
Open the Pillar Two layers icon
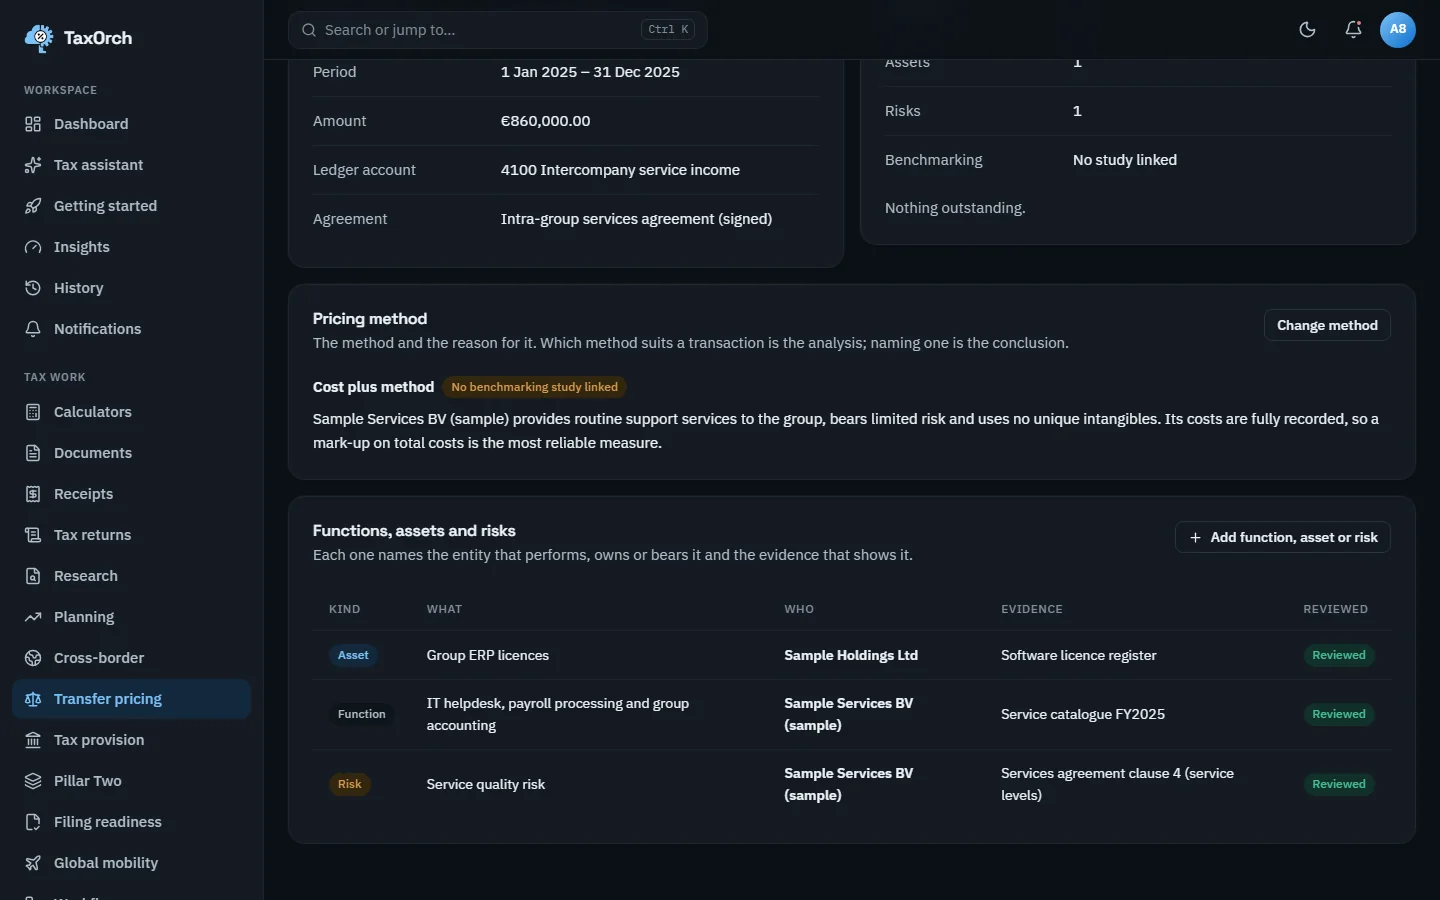click(x=33, y=781)
